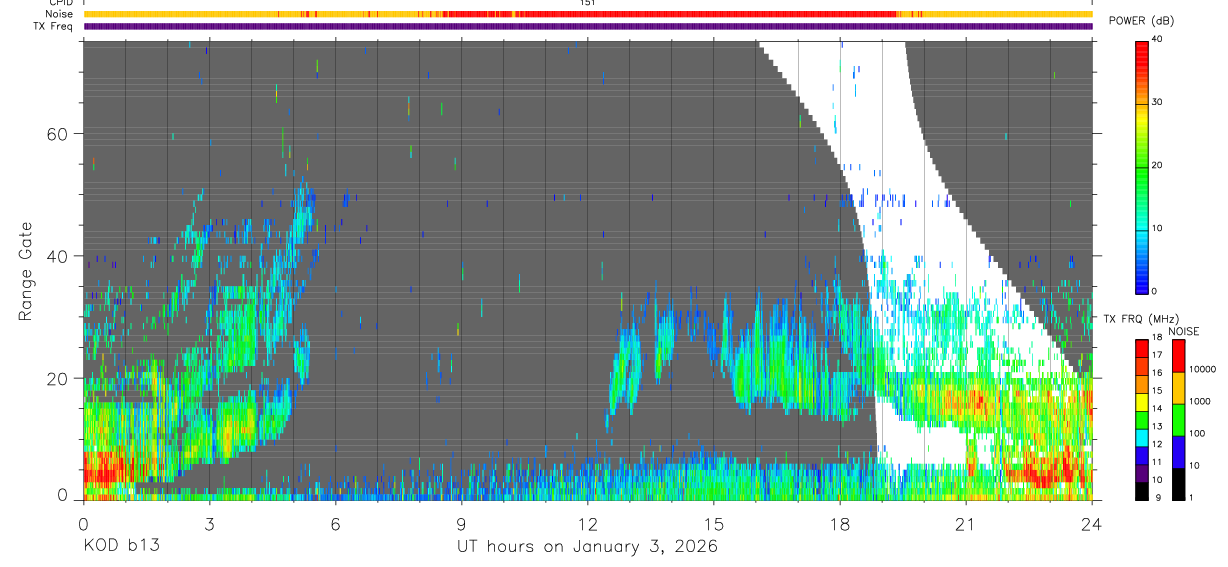Click the 24 tick on UT hours axis

(1091, 523)
